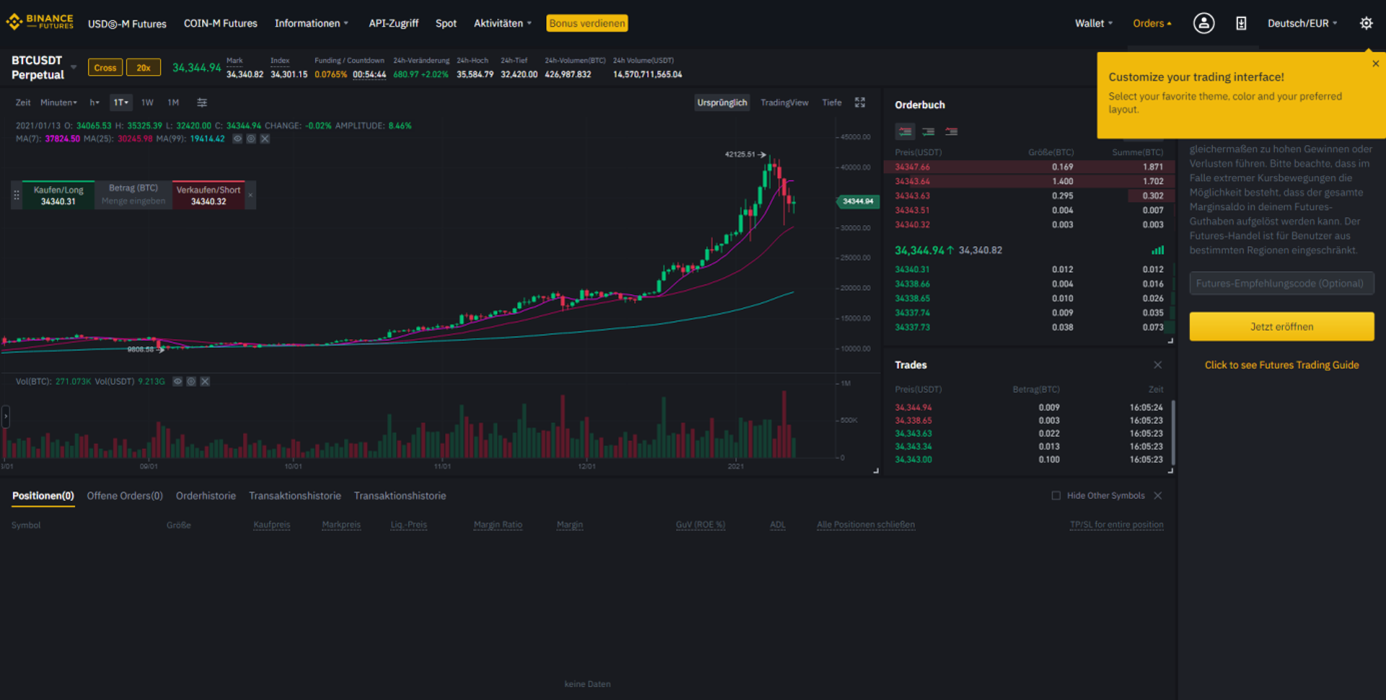Open the depth chart icon beside the last price
Screen dimensions: 1386x700
pos(1157,250)
